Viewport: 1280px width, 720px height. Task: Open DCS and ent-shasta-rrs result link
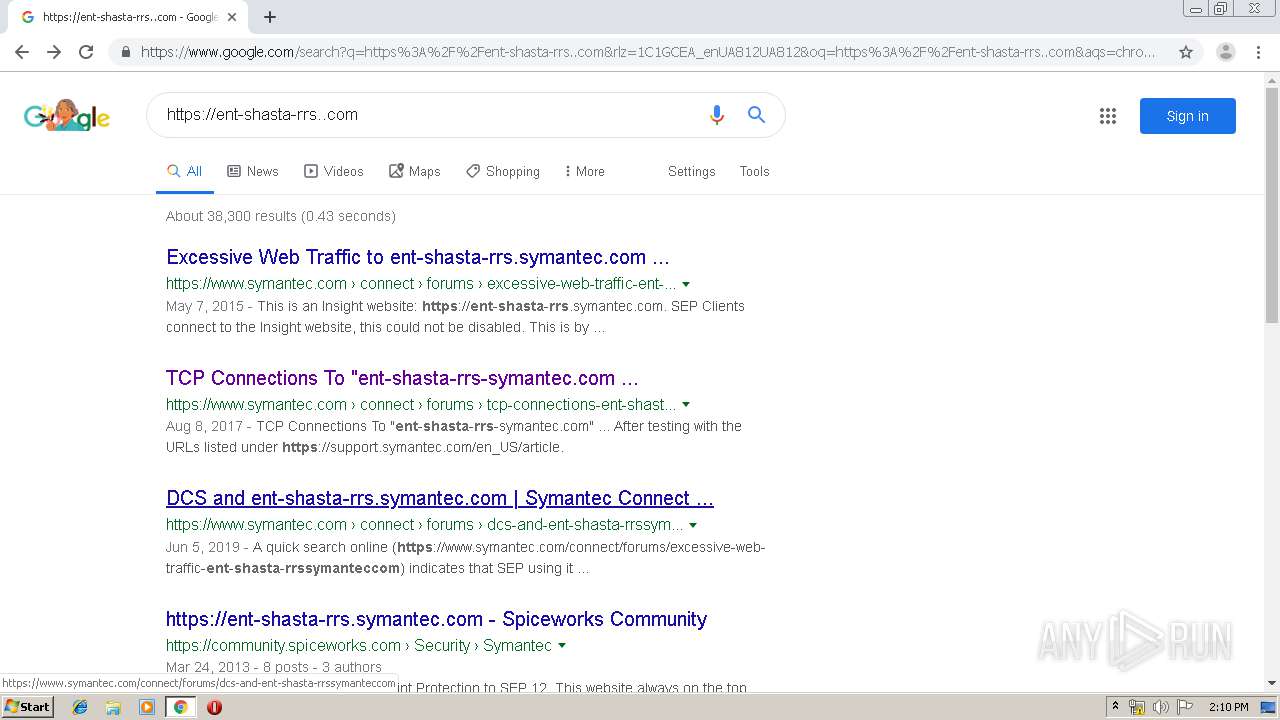coord(440,498)
